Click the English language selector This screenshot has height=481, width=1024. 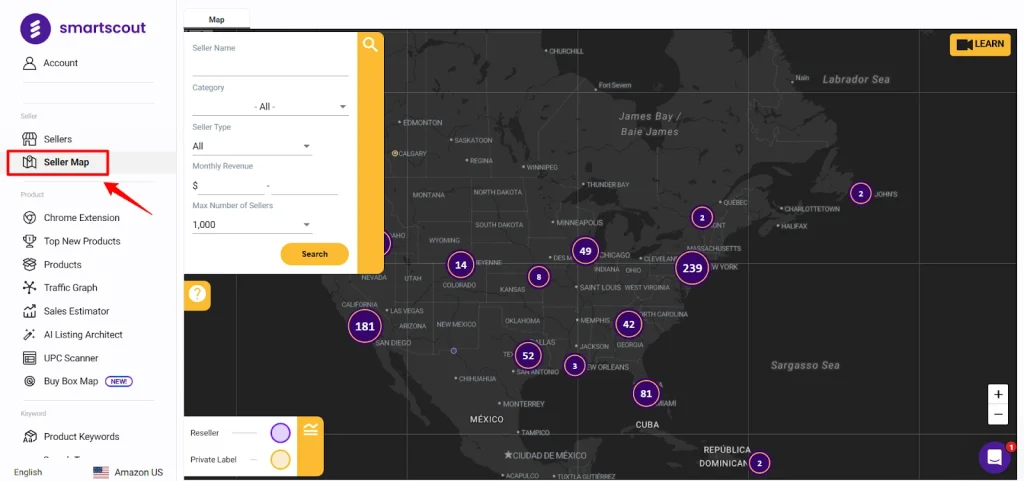[28, 473]
